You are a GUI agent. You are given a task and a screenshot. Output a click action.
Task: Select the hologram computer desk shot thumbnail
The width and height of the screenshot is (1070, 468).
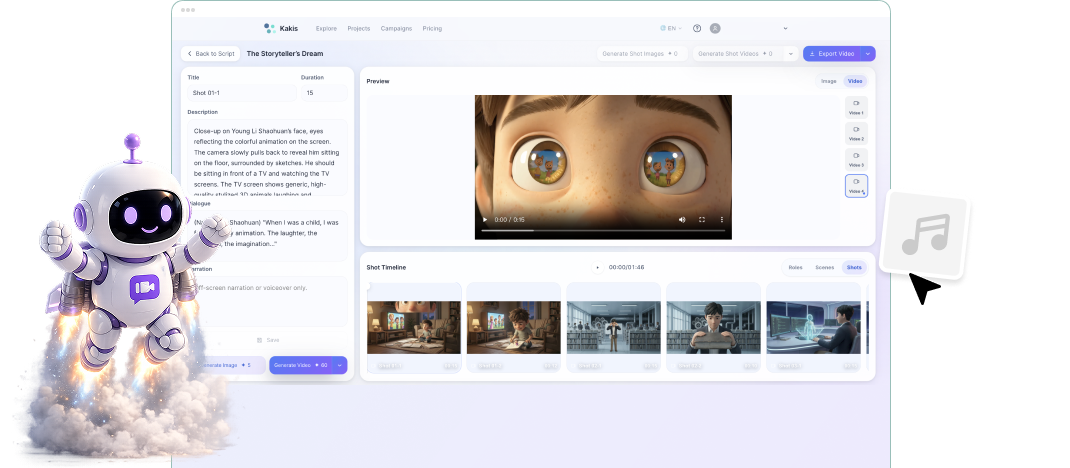click(x=813, y=327)
